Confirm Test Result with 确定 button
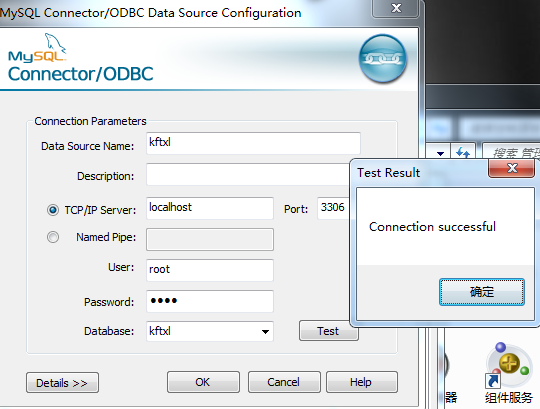 point(482,292)
